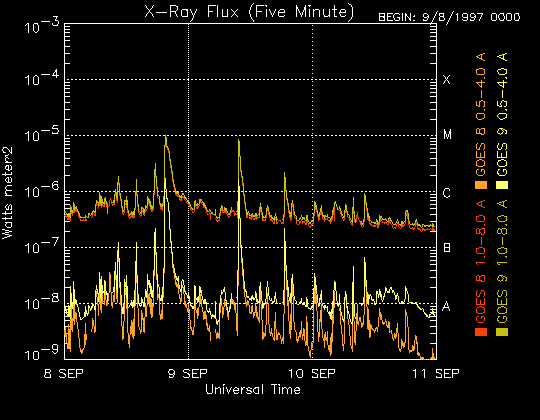Viewport: 540px width, 420px height.
Task: Click the 11 SEP date tick label
Action: pyautogui.click(x=436, y=374)
